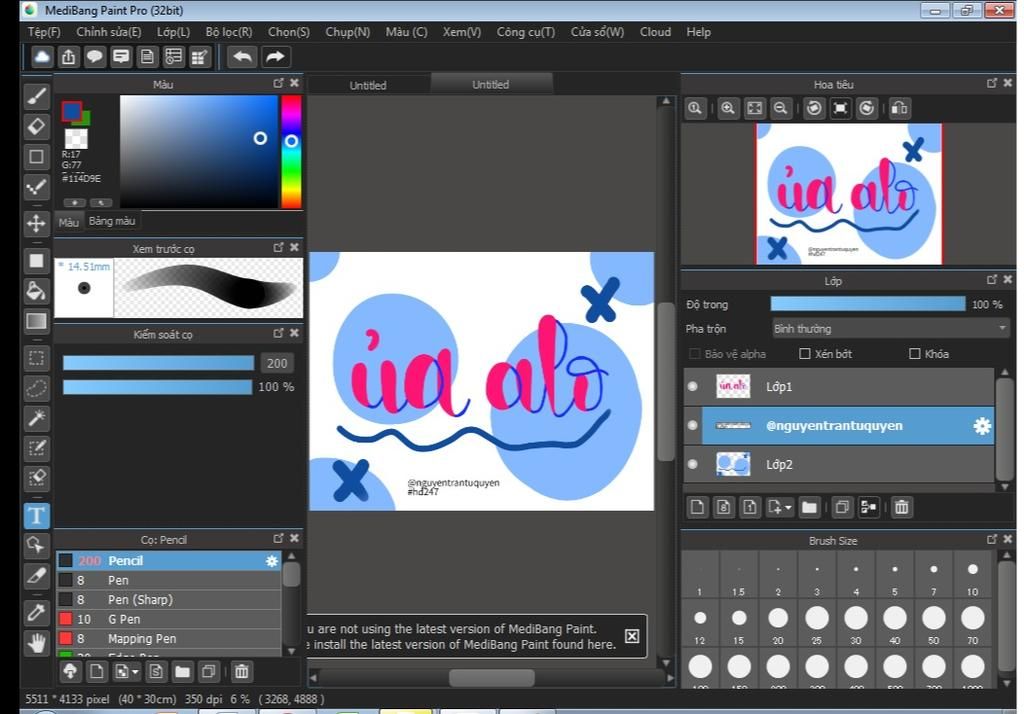
Task: Choose the Move tool
Action: [x=37, y=223]
